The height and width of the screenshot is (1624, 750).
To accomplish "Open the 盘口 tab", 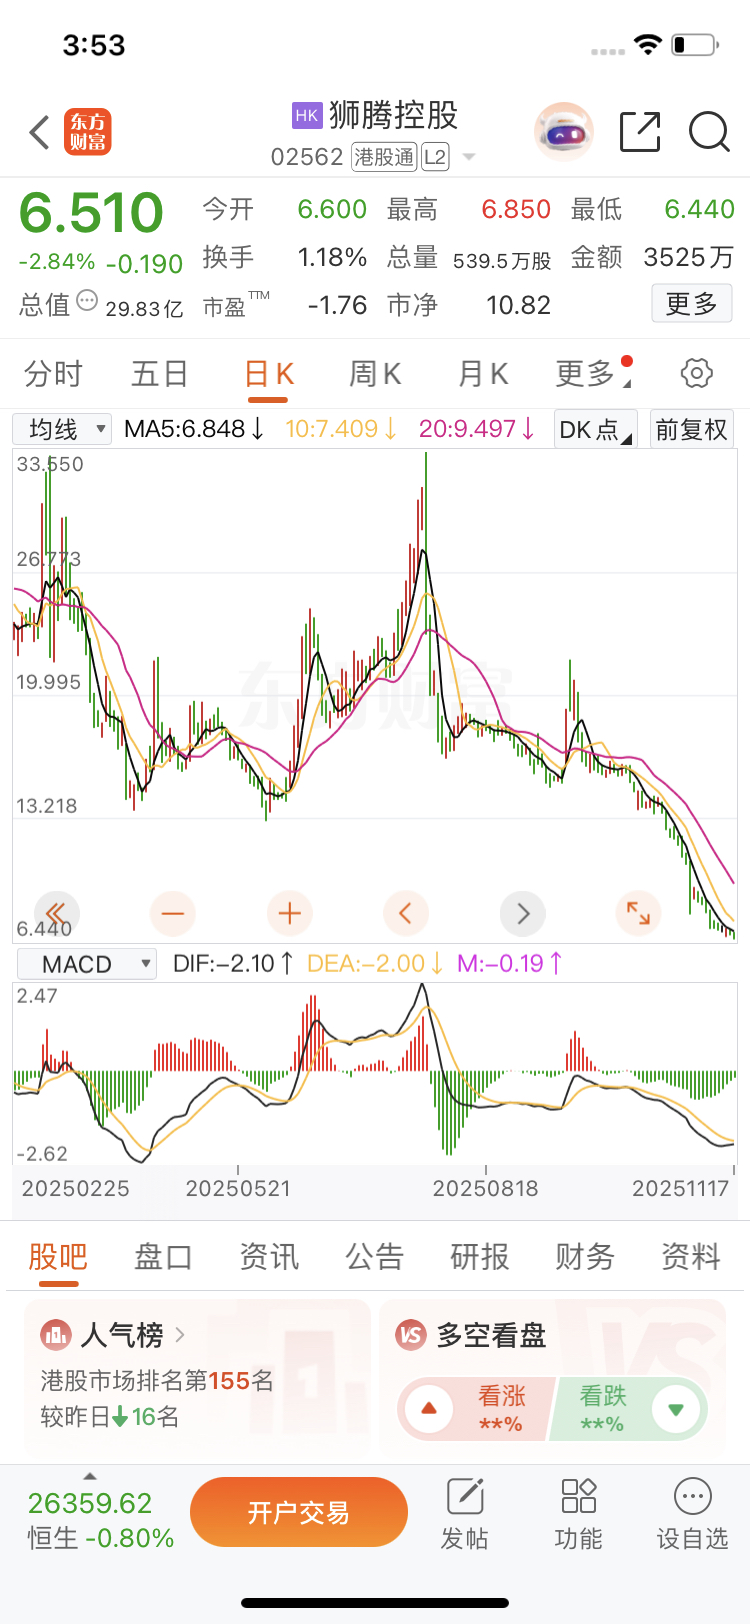I will point(163,1256).
